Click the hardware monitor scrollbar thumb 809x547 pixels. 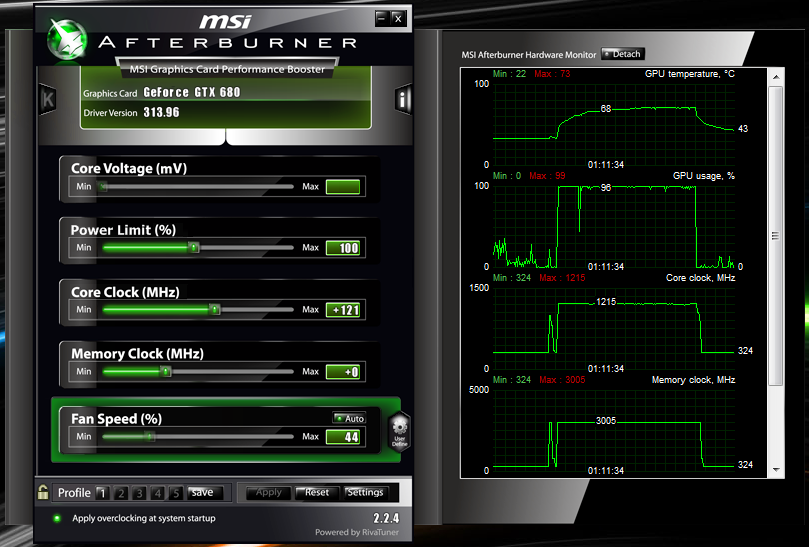click(776, 236)
